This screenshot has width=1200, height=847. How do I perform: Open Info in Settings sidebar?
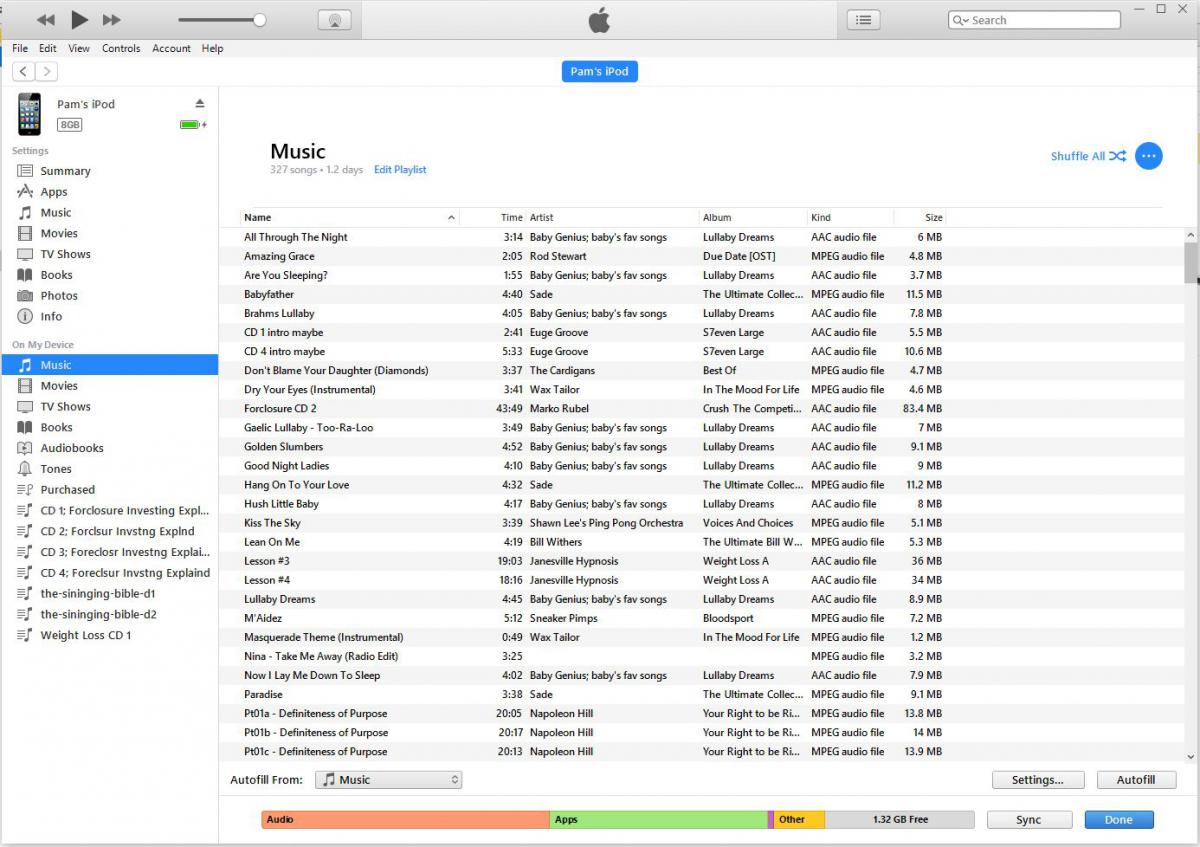[51, 317]
